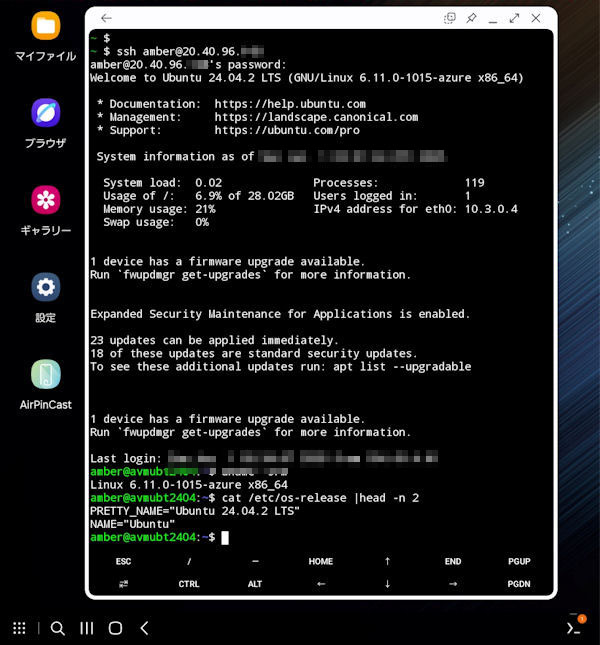Maximize the terminal window with the expand icon
Screen dimensions: 600x645
click(x=514, y=18)
